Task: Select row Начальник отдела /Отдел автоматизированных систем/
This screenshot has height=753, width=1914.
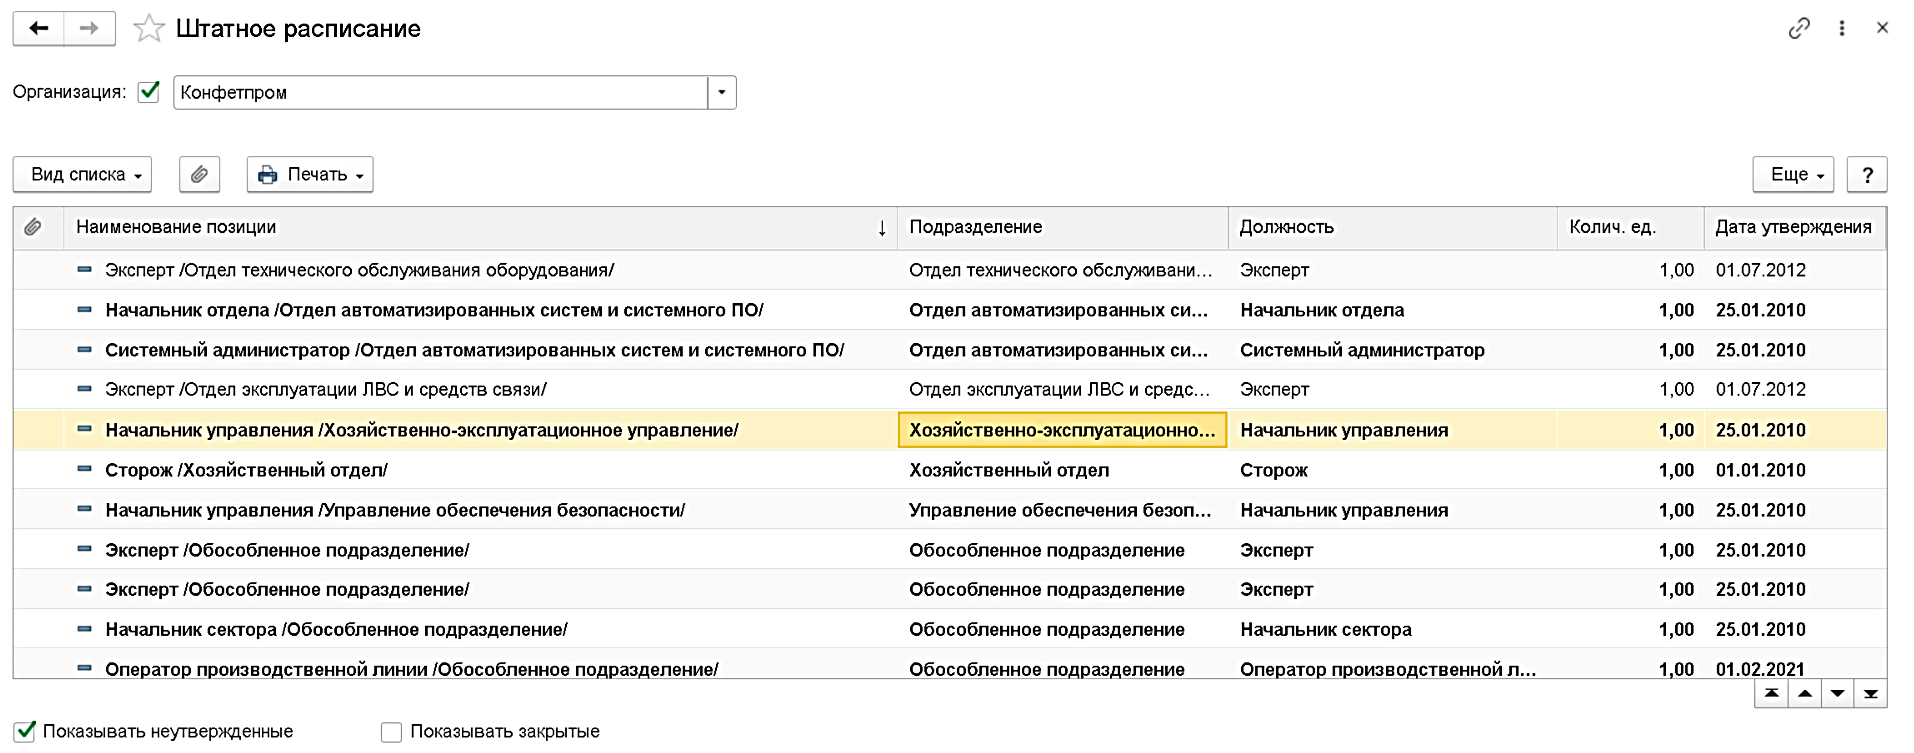Action: click(950, 310)
